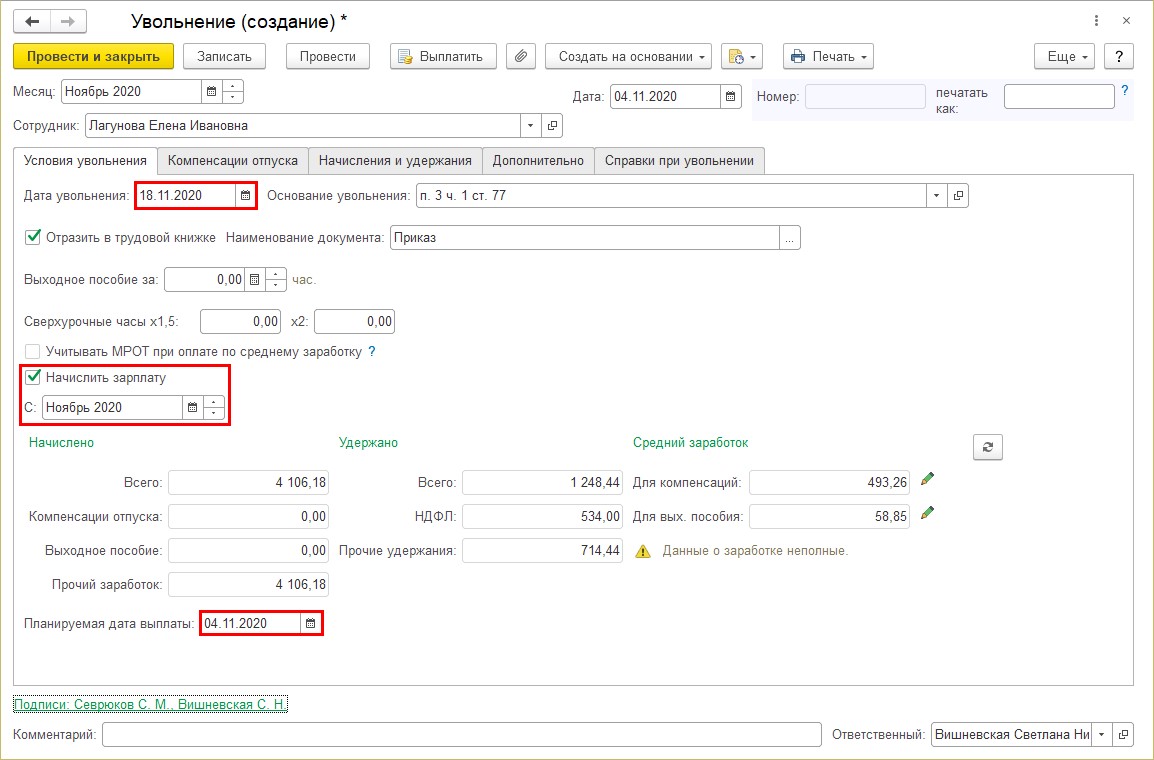
Task: Open calendar for Дата увольнения
Action: (x=245, y=196)
